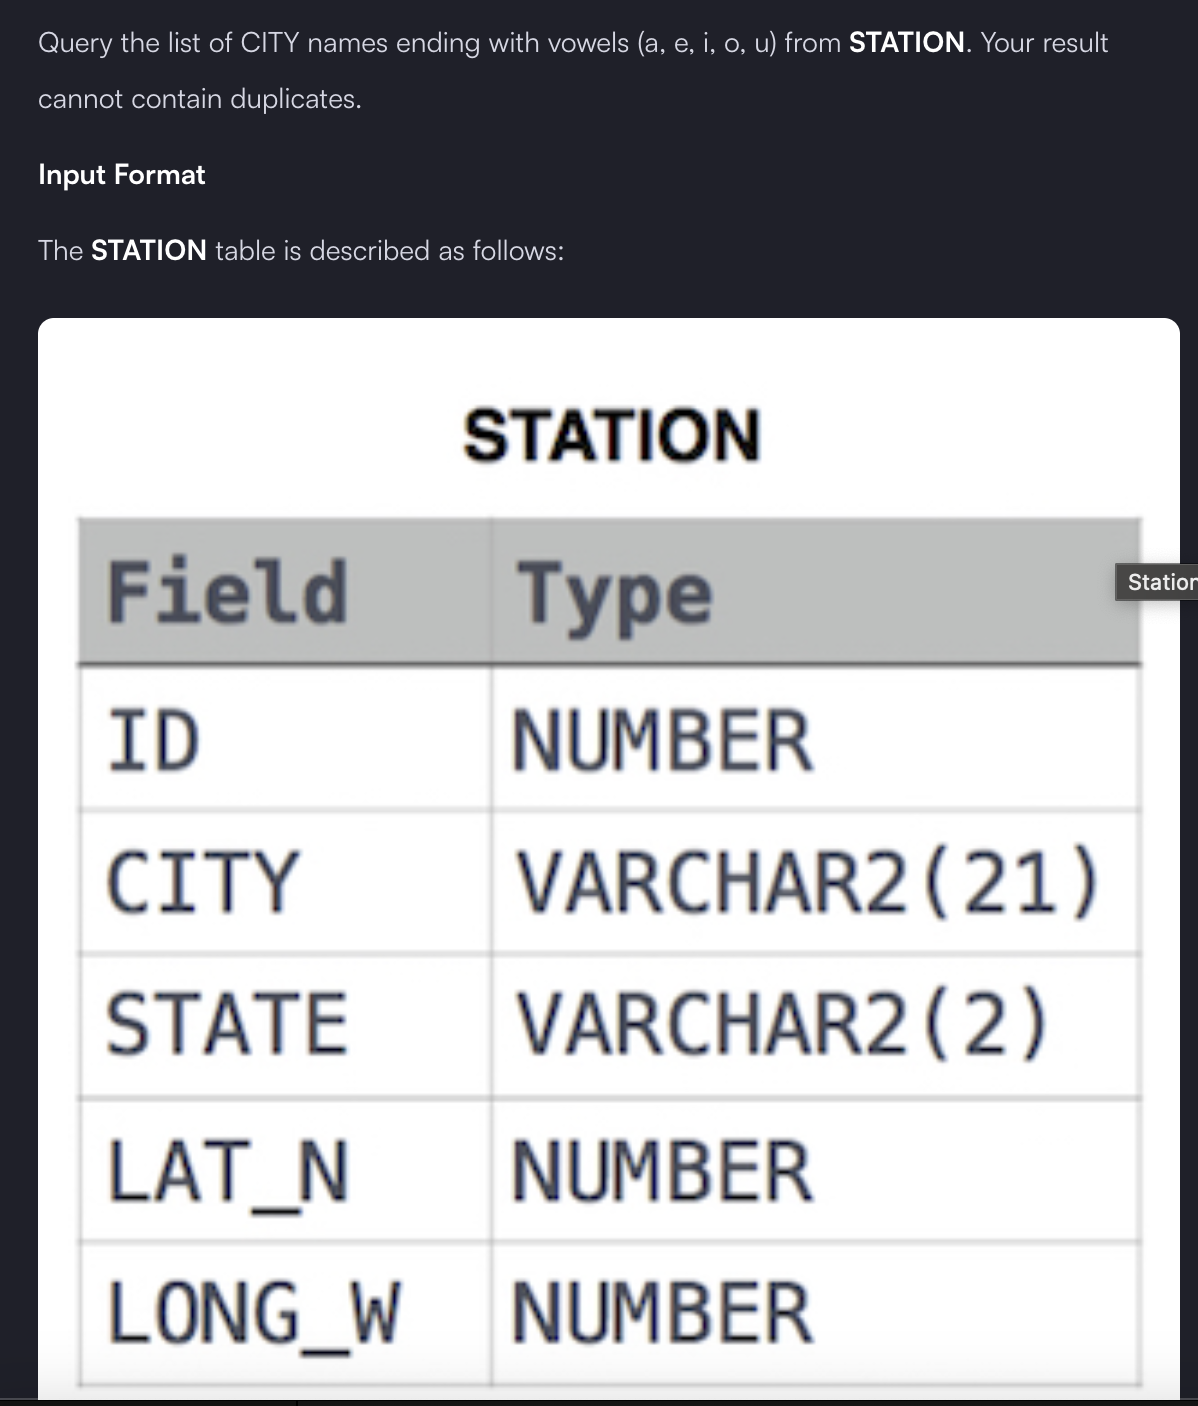Click the STATION table title
Screen dimensions: 1198x1406
[611, 436]
